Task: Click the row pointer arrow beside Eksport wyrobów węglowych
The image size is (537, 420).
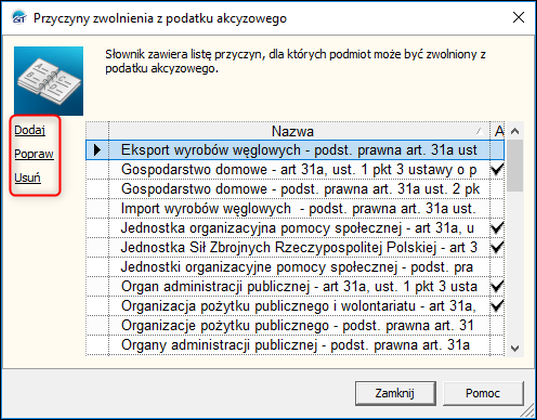Action: (x=97, y=150)
